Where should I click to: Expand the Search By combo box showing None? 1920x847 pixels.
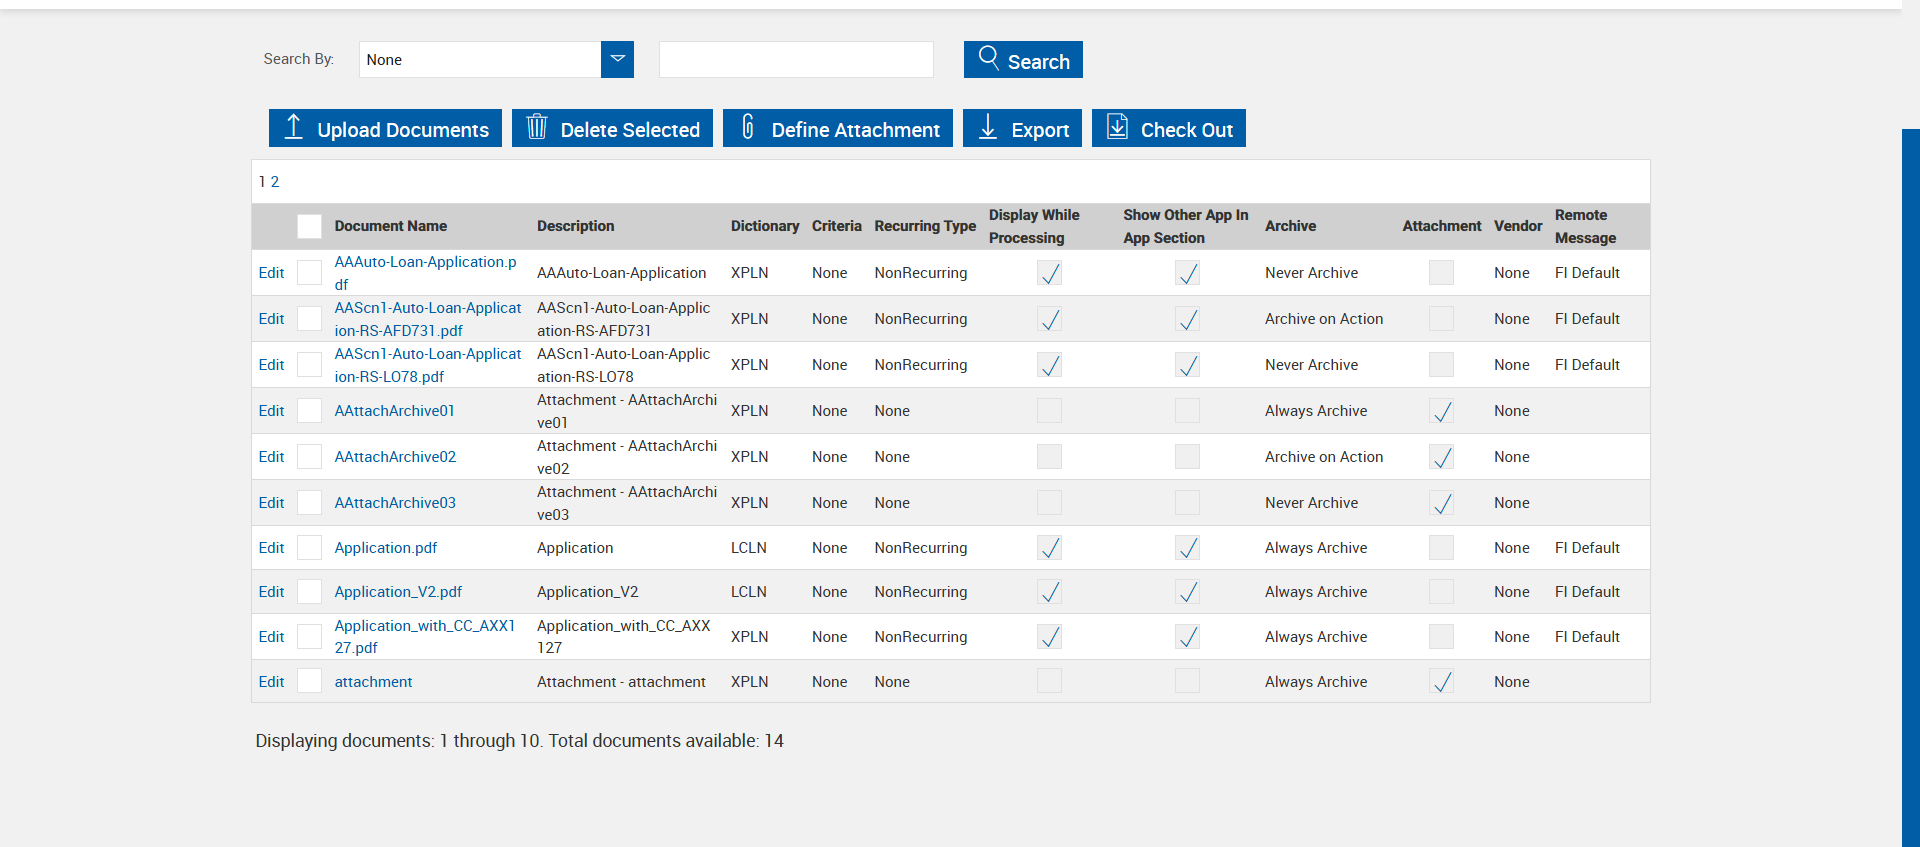click(x=480, y=60)
